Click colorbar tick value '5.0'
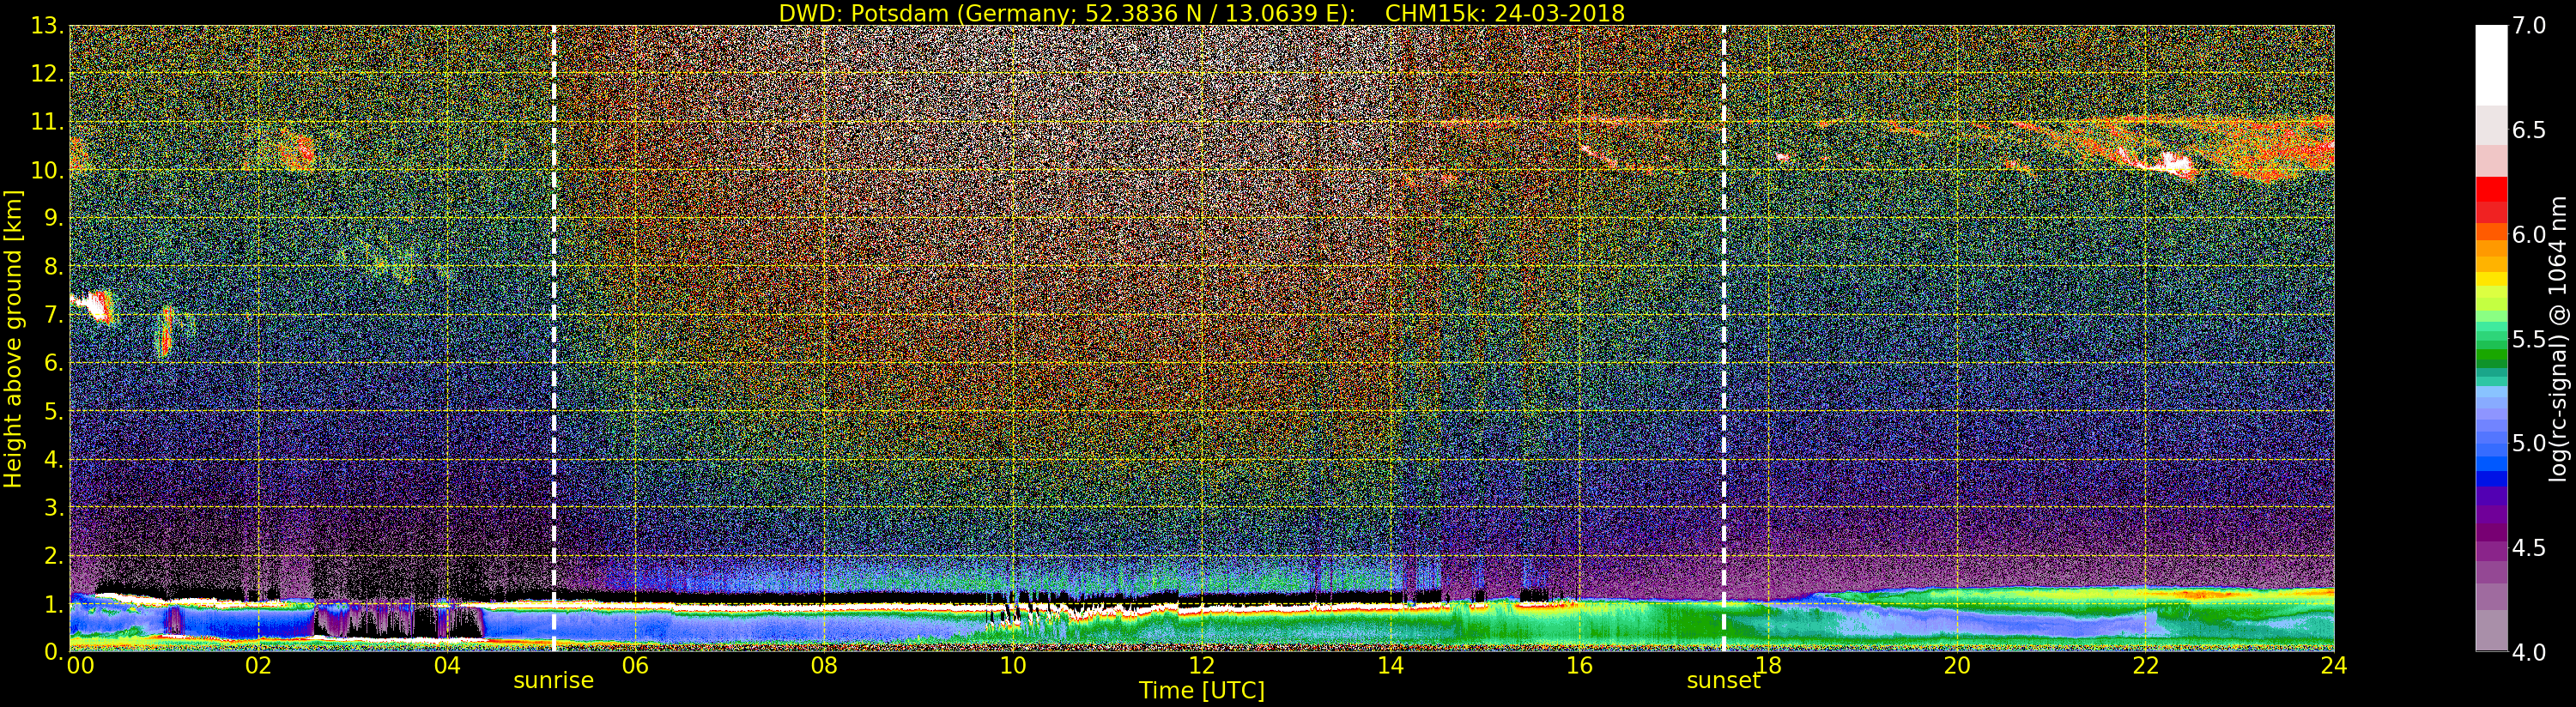The height and width of the screenshot is (707, 2576). point(2529,443)
